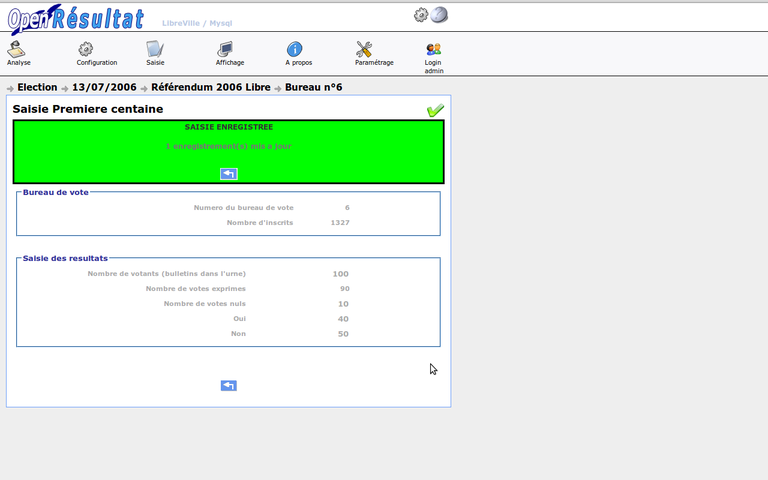The height and width of the screenshot is (480, 768).
Task: Click the Login admin users icon
Action: 433,50
